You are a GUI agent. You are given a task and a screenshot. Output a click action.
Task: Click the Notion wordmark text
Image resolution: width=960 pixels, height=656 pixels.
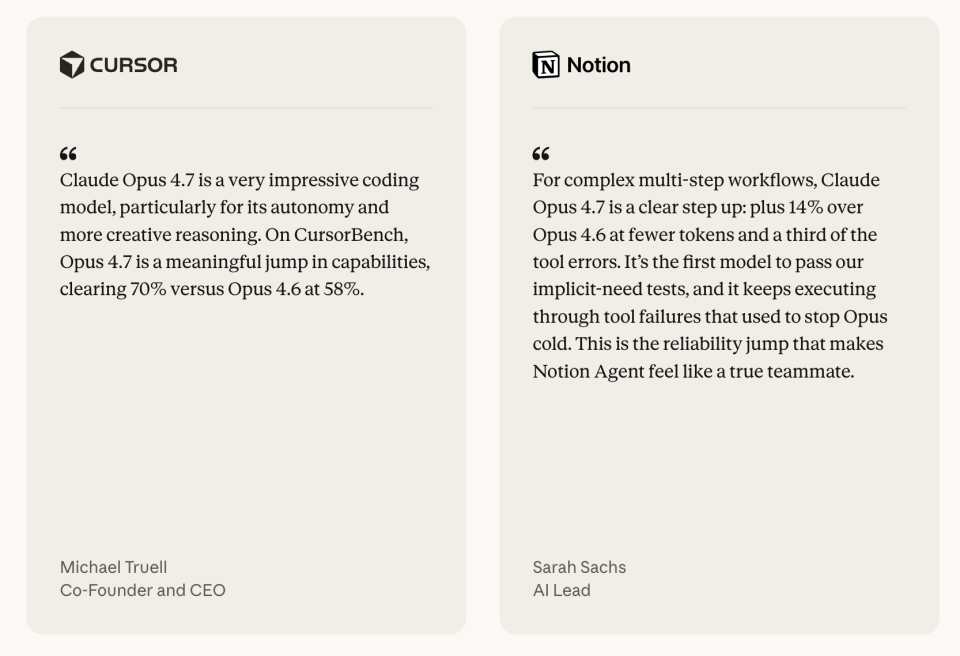pos(598,65)
